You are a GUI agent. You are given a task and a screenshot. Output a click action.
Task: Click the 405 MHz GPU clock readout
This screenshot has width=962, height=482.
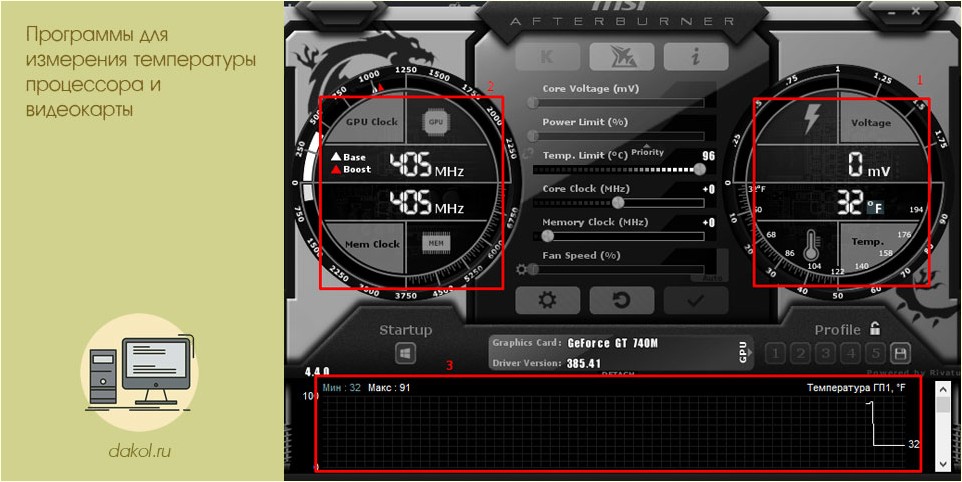426,164
